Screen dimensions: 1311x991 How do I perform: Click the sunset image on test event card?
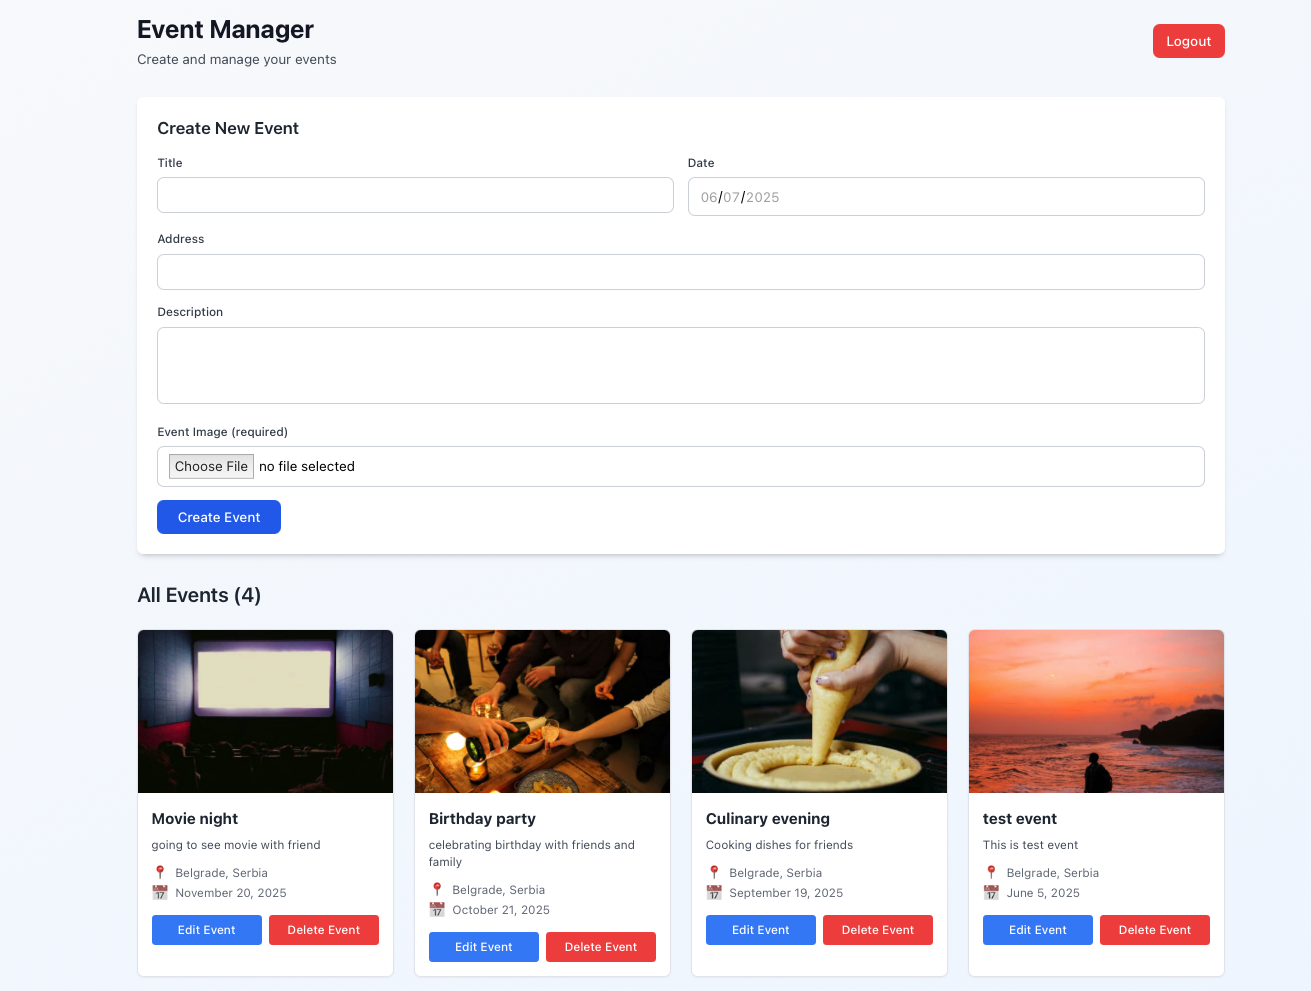point(1096,711)
